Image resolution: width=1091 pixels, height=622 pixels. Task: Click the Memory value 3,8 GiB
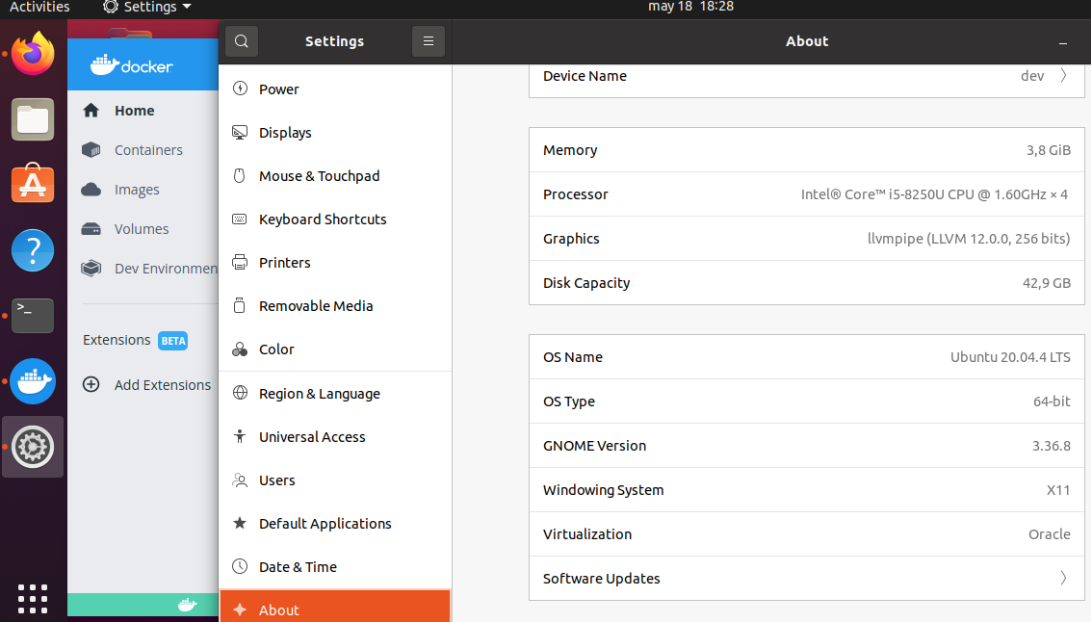point(1048,150)
